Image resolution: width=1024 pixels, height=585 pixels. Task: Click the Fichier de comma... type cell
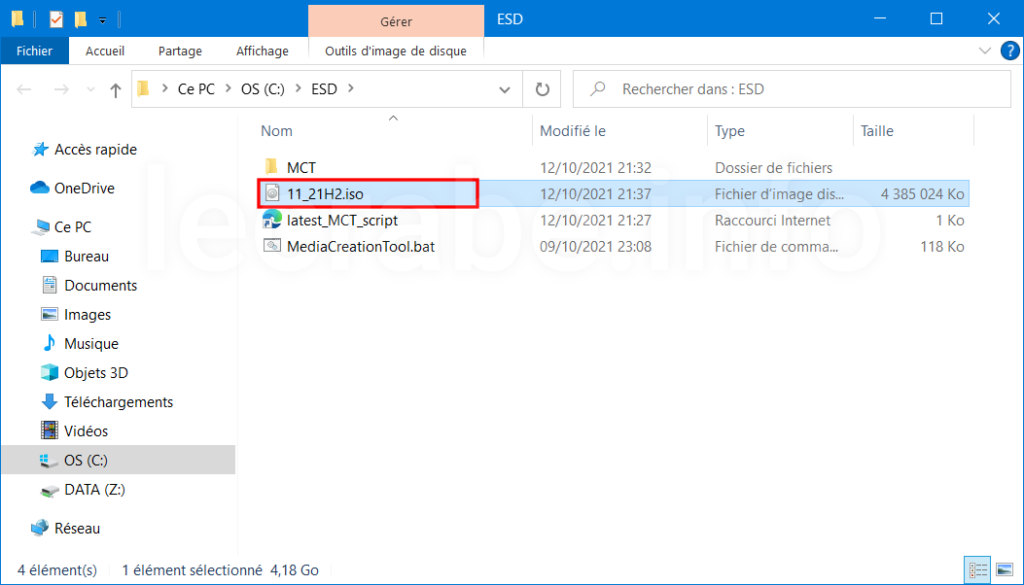point(776,247)
